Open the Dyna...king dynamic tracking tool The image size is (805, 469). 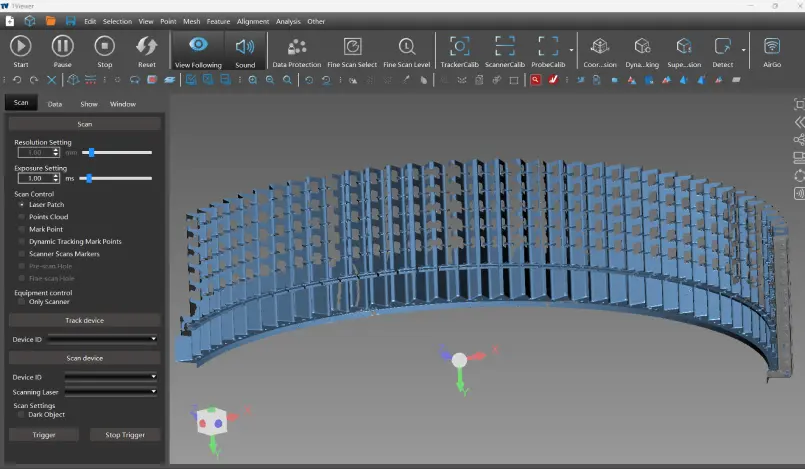click(642, 51)
